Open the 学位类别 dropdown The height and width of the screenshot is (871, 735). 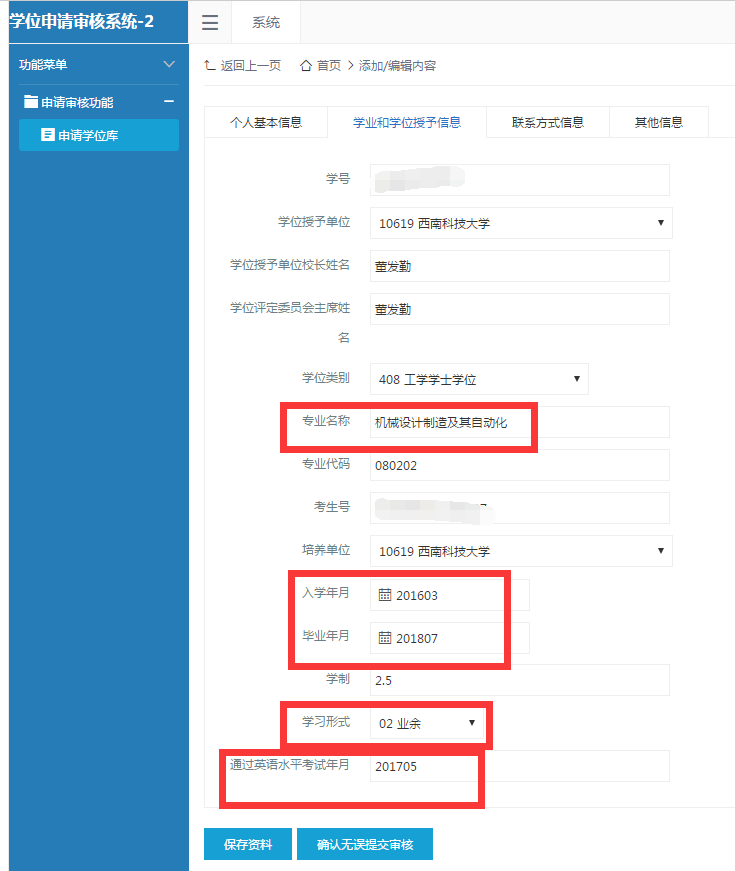(x=478, y=379)
